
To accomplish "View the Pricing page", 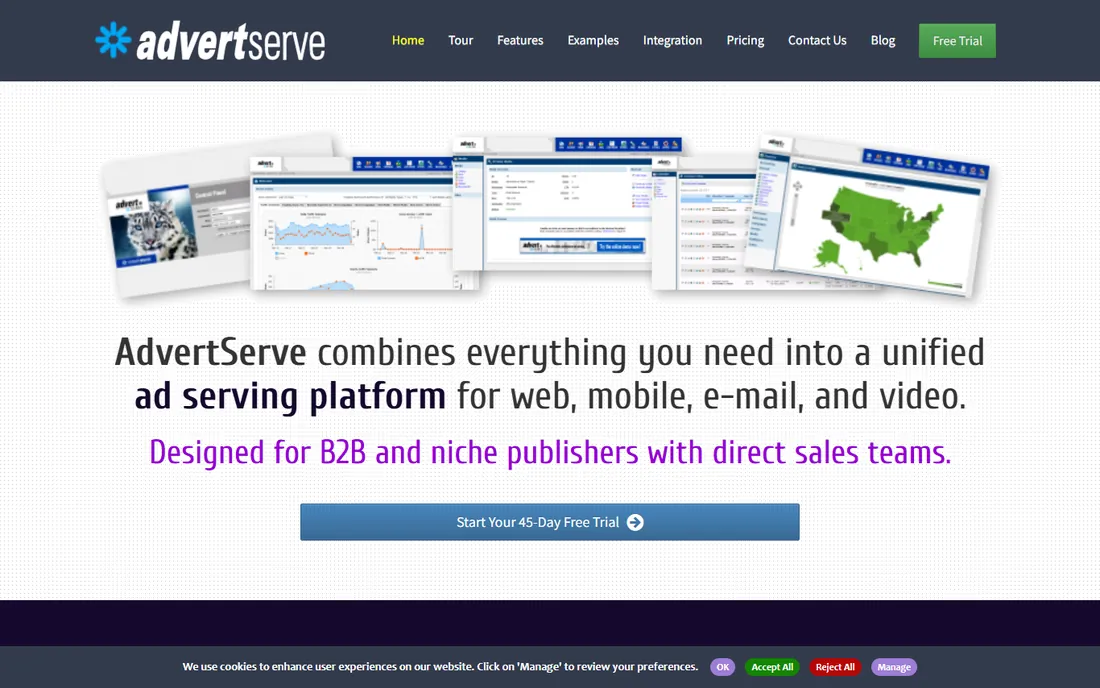I will pyautogui.click(x=745, y=41).
